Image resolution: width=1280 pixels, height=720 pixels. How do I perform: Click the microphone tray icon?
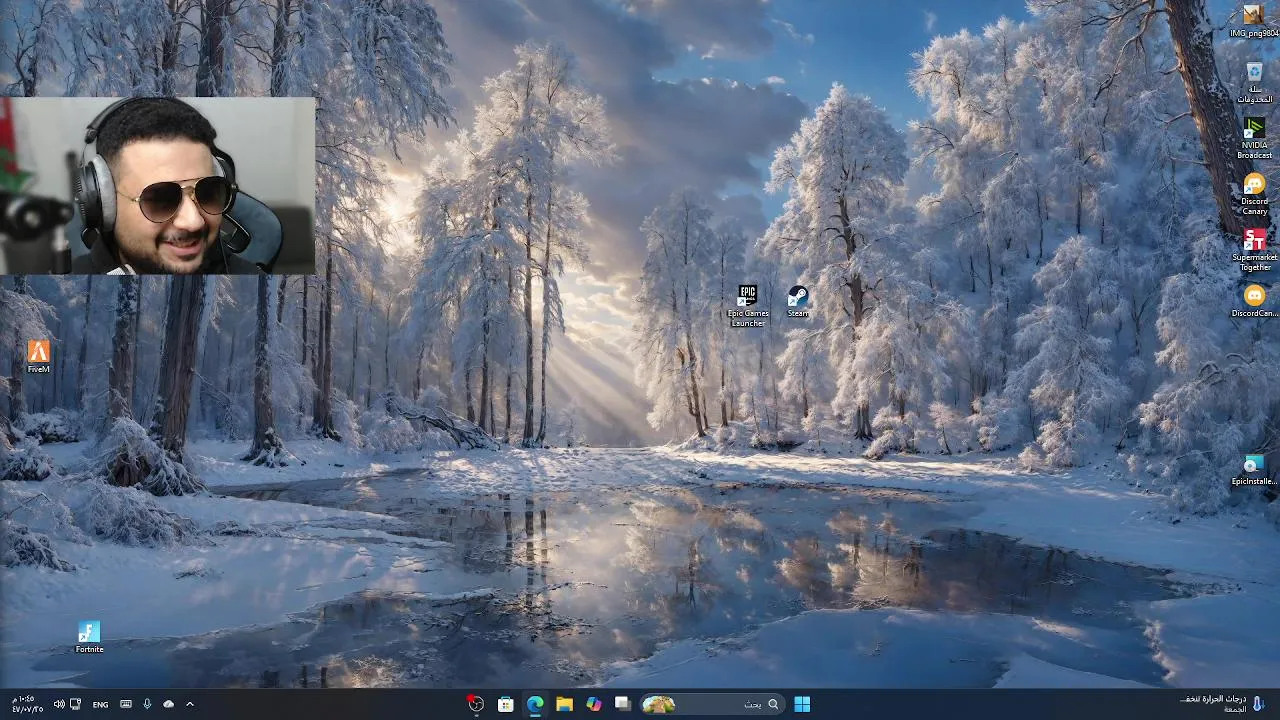pos(147,704)
